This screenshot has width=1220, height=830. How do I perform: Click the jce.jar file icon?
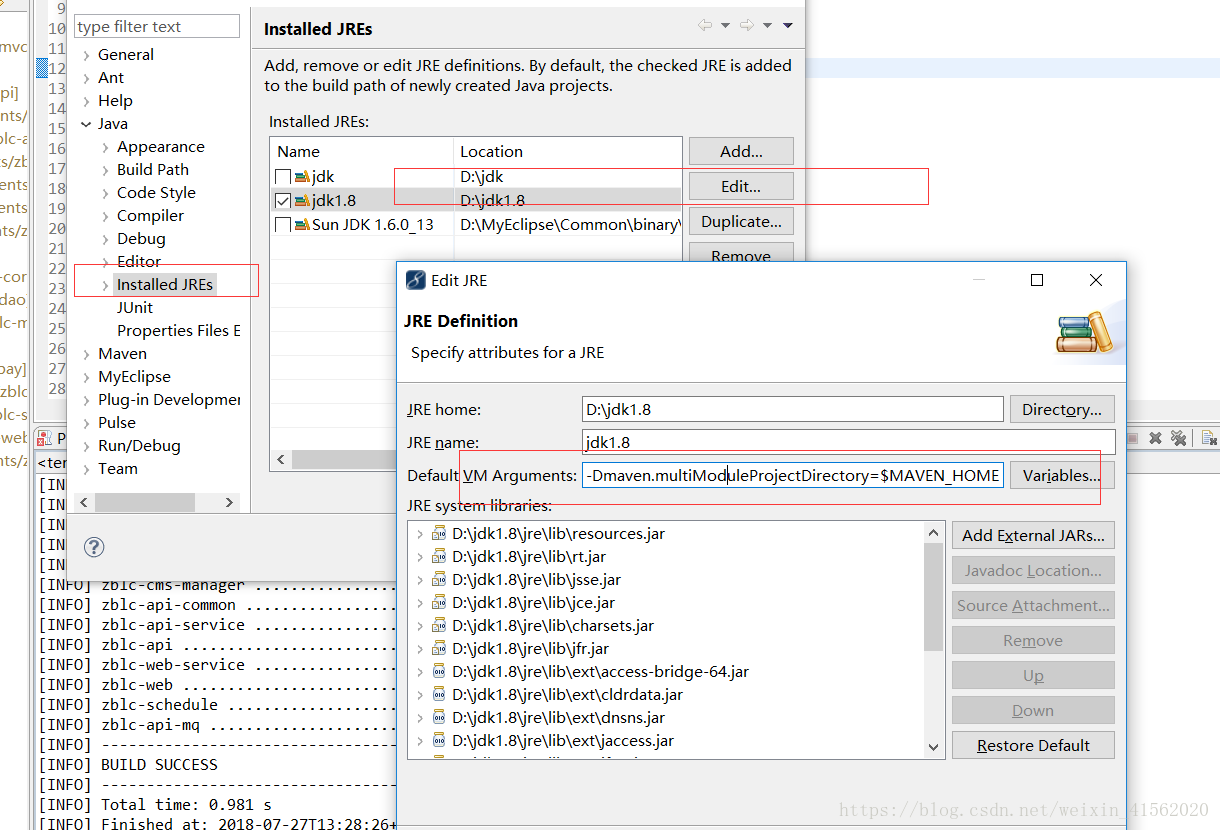[x=439, y=603]
